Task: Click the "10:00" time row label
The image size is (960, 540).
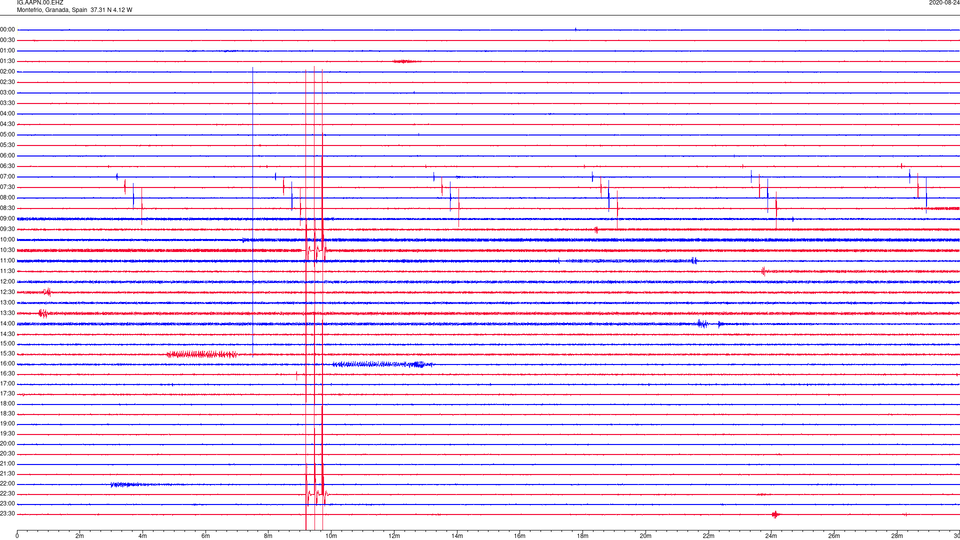Action: (8, 240)
